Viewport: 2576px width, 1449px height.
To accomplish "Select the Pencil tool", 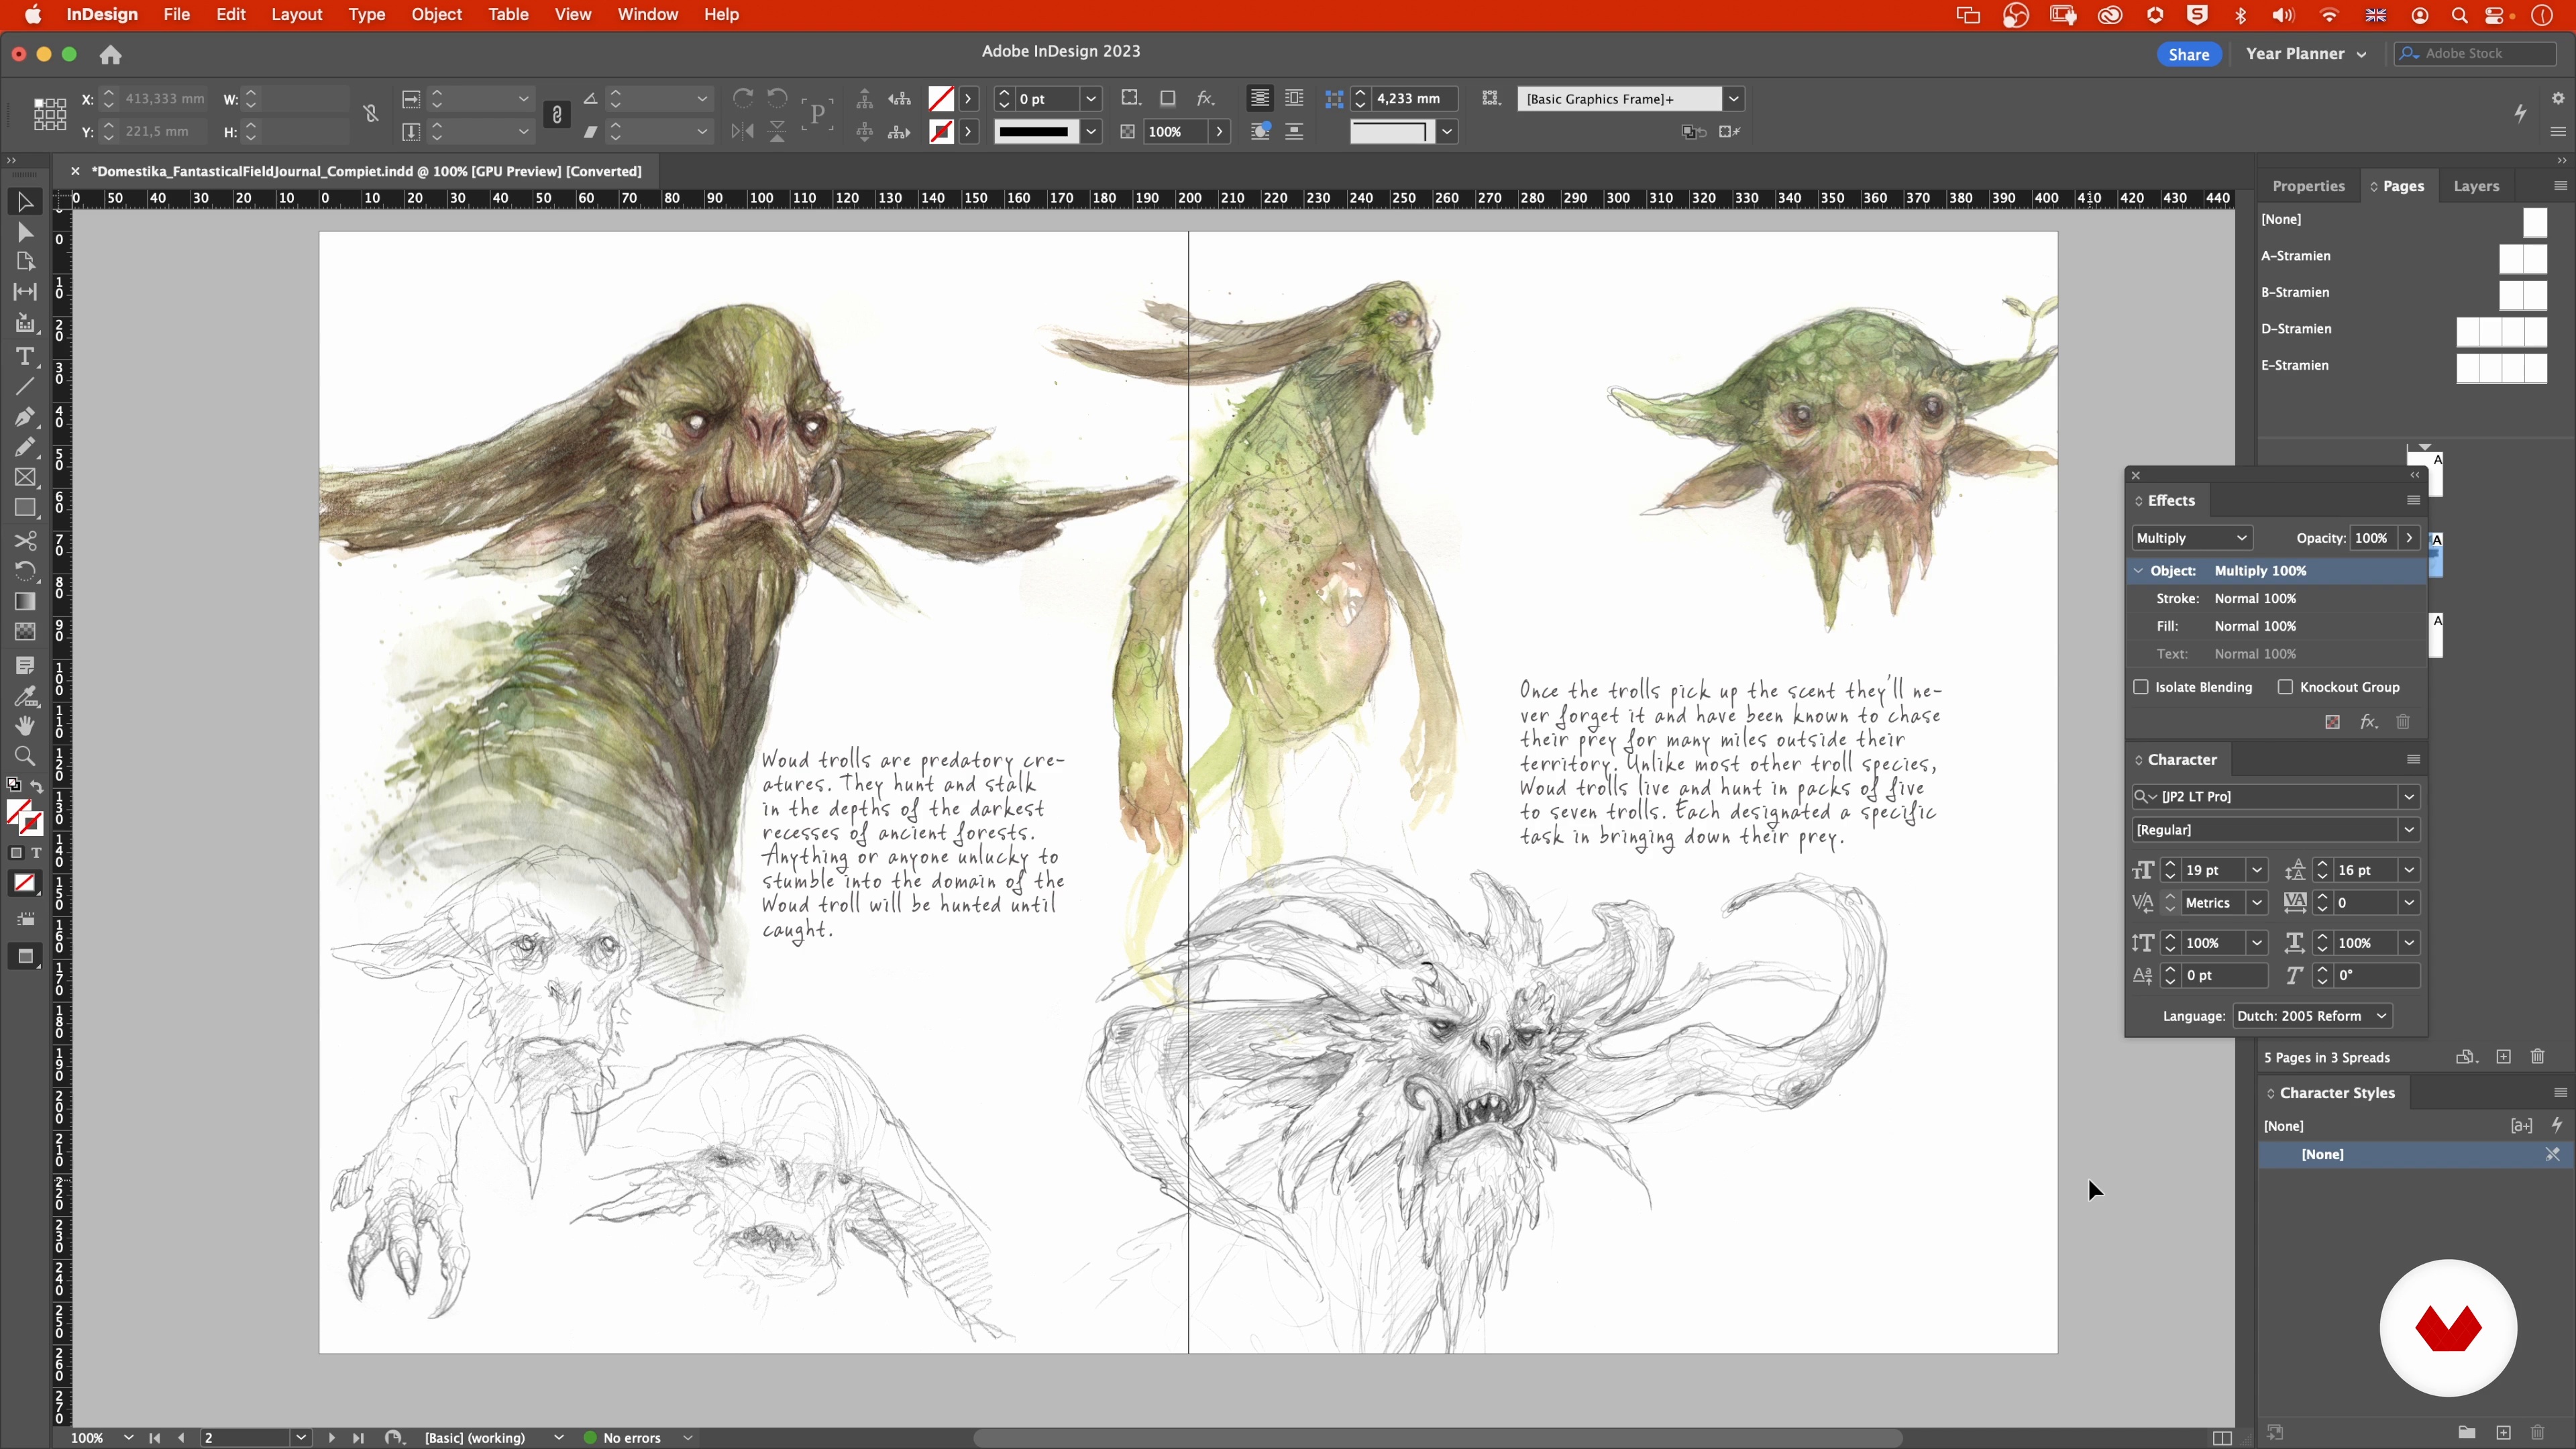I will [25, 447].
